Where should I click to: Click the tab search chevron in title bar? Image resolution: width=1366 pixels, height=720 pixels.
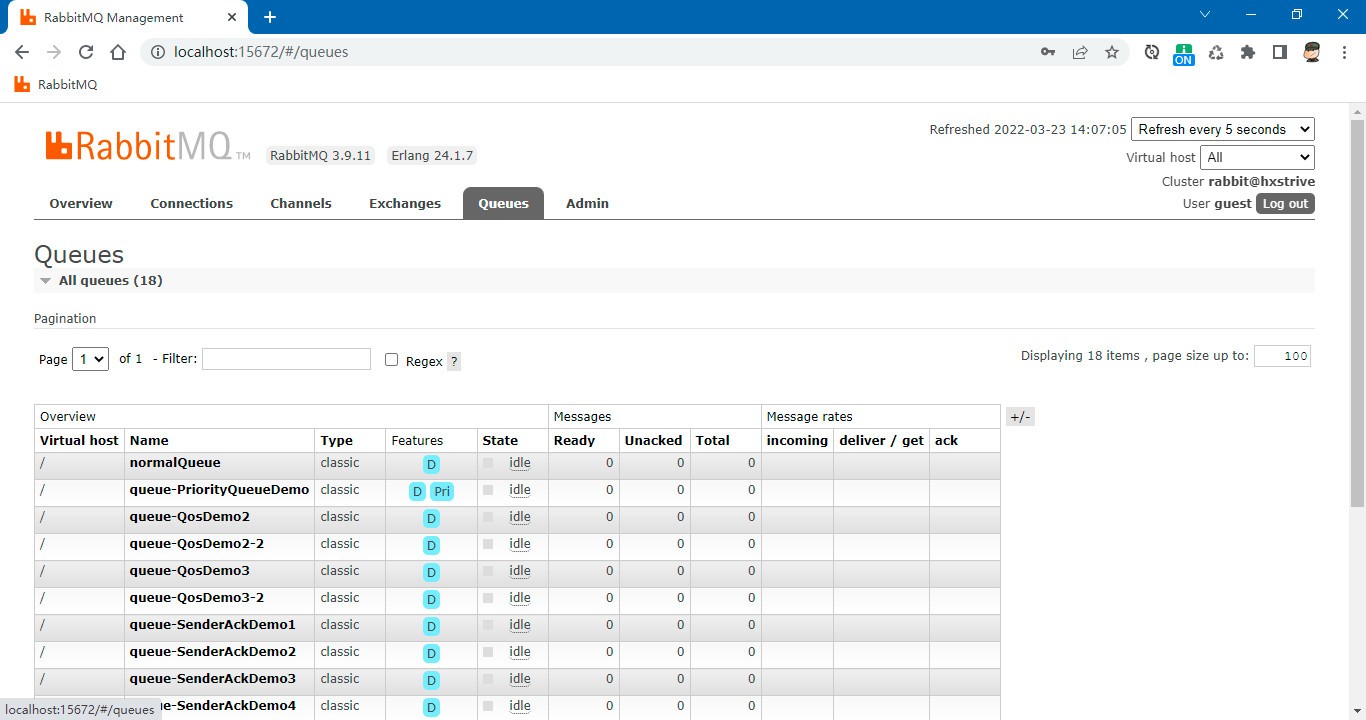(x=1205, y=15)
